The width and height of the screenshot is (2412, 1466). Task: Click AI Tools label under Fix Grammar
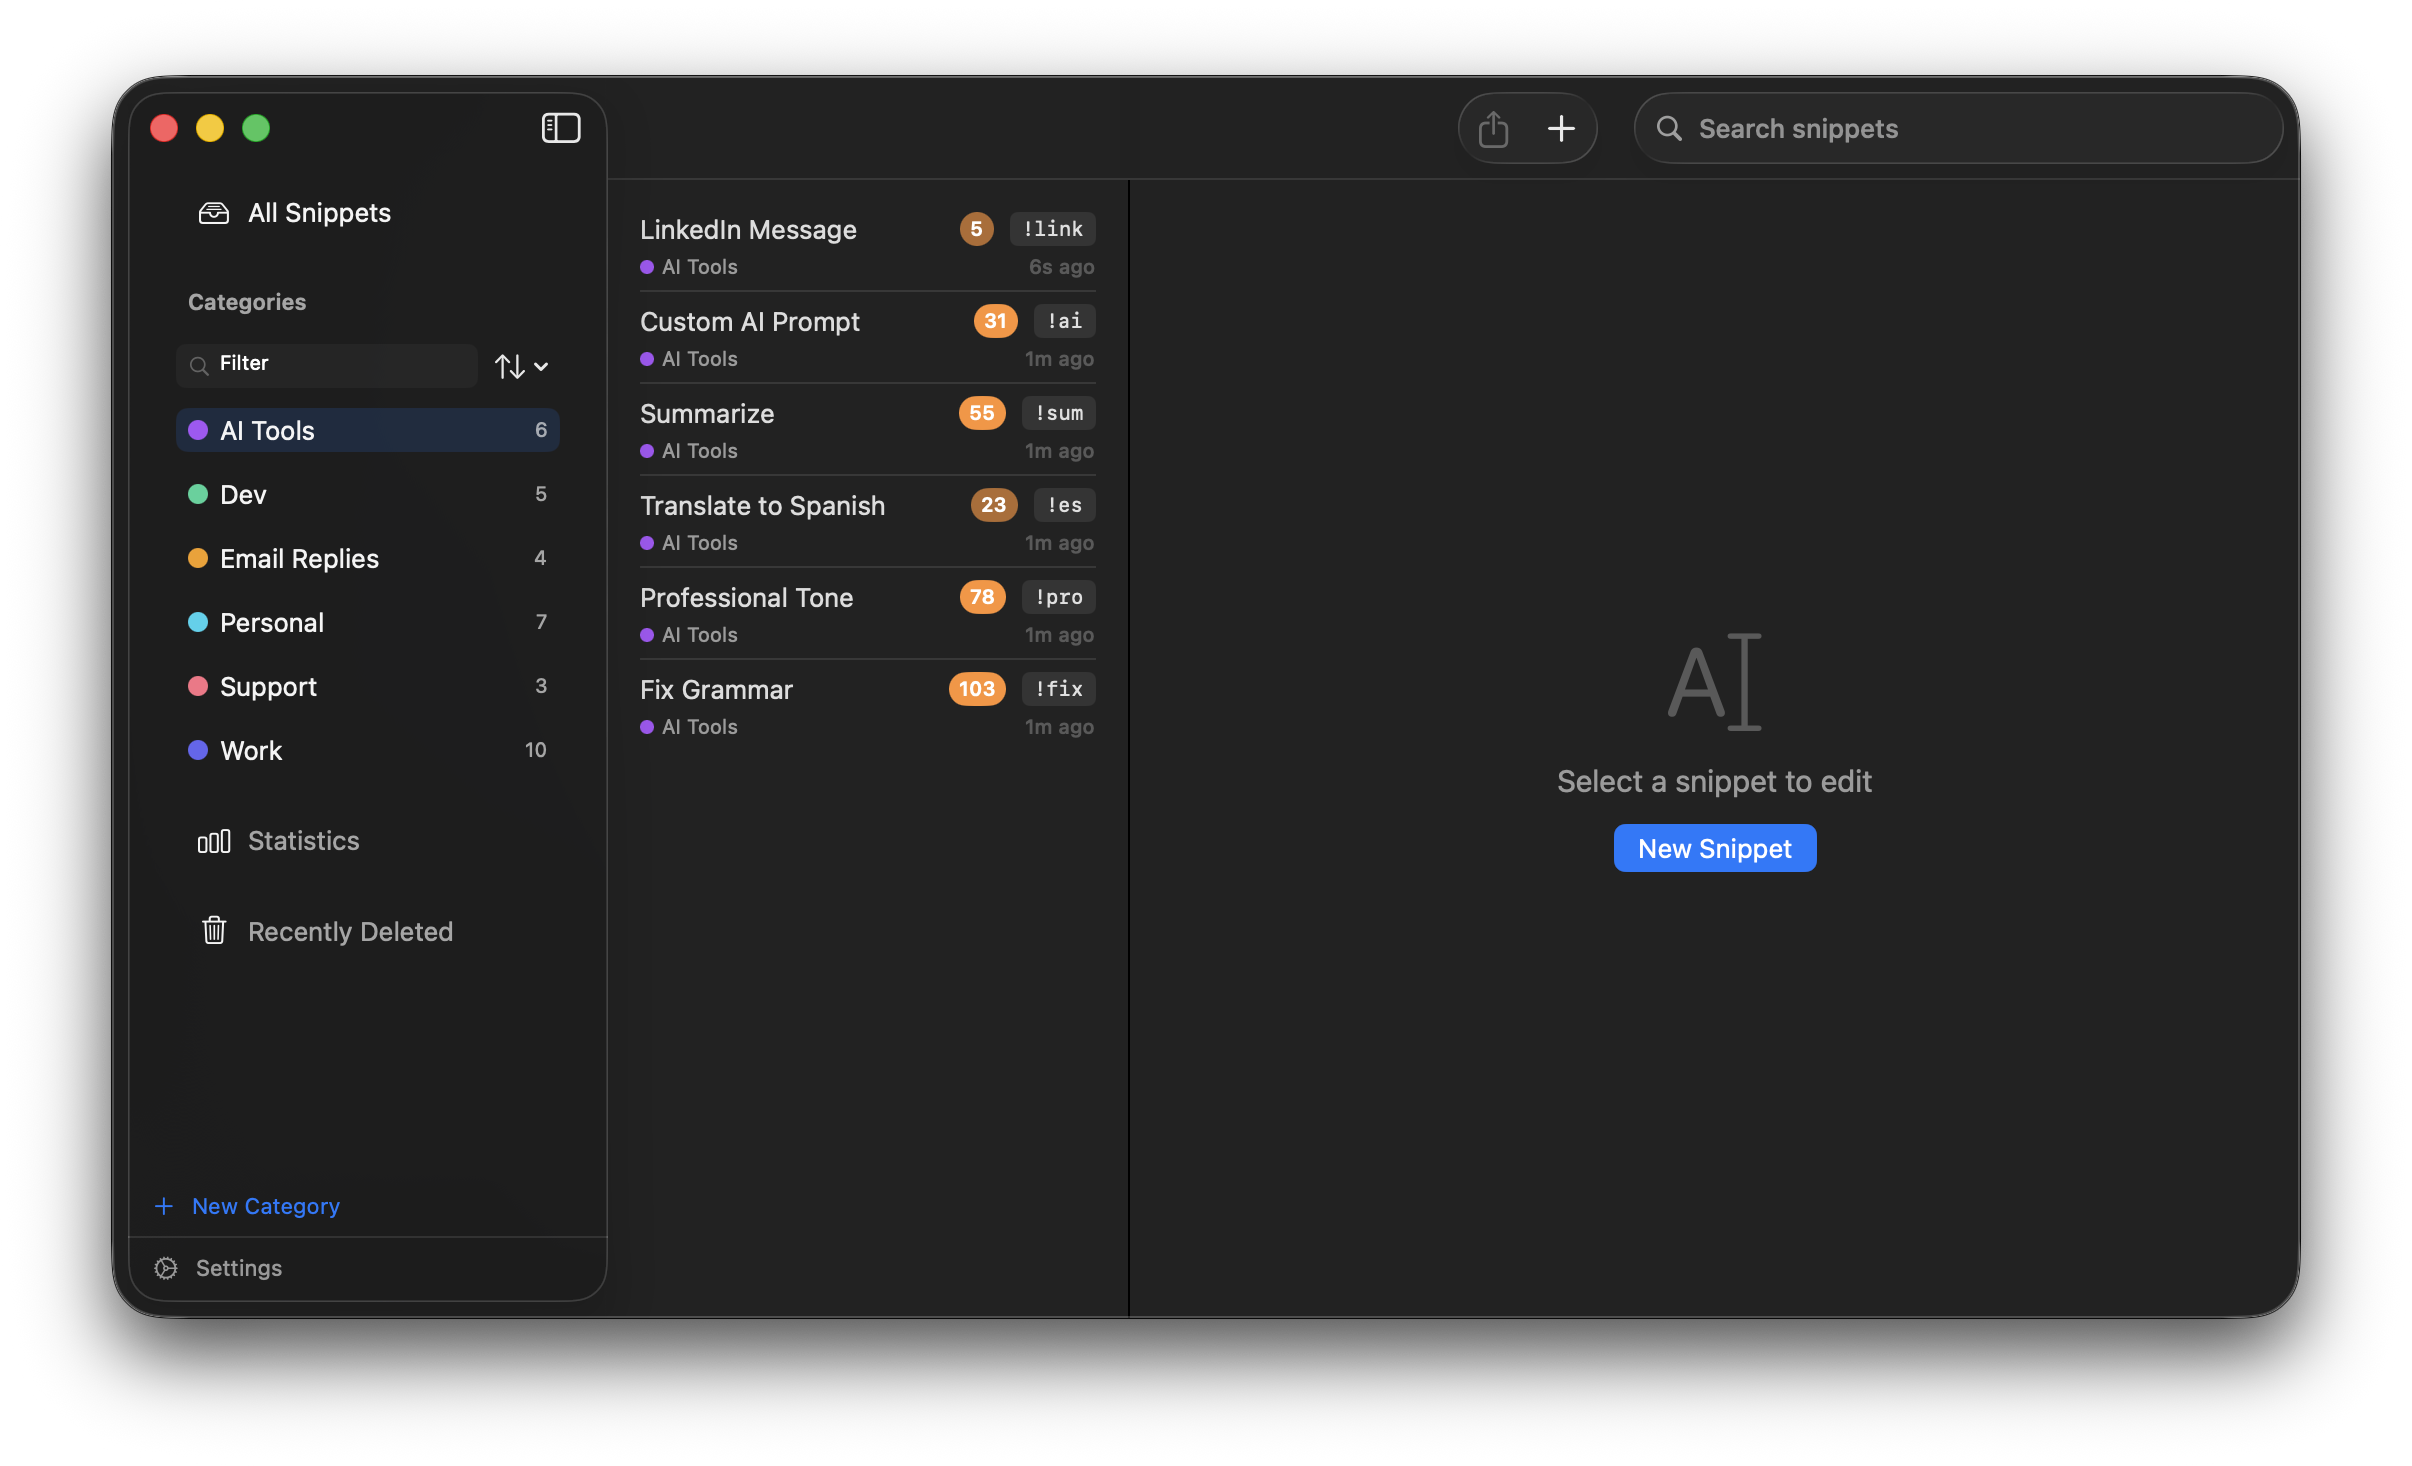(x=699, y=727)
